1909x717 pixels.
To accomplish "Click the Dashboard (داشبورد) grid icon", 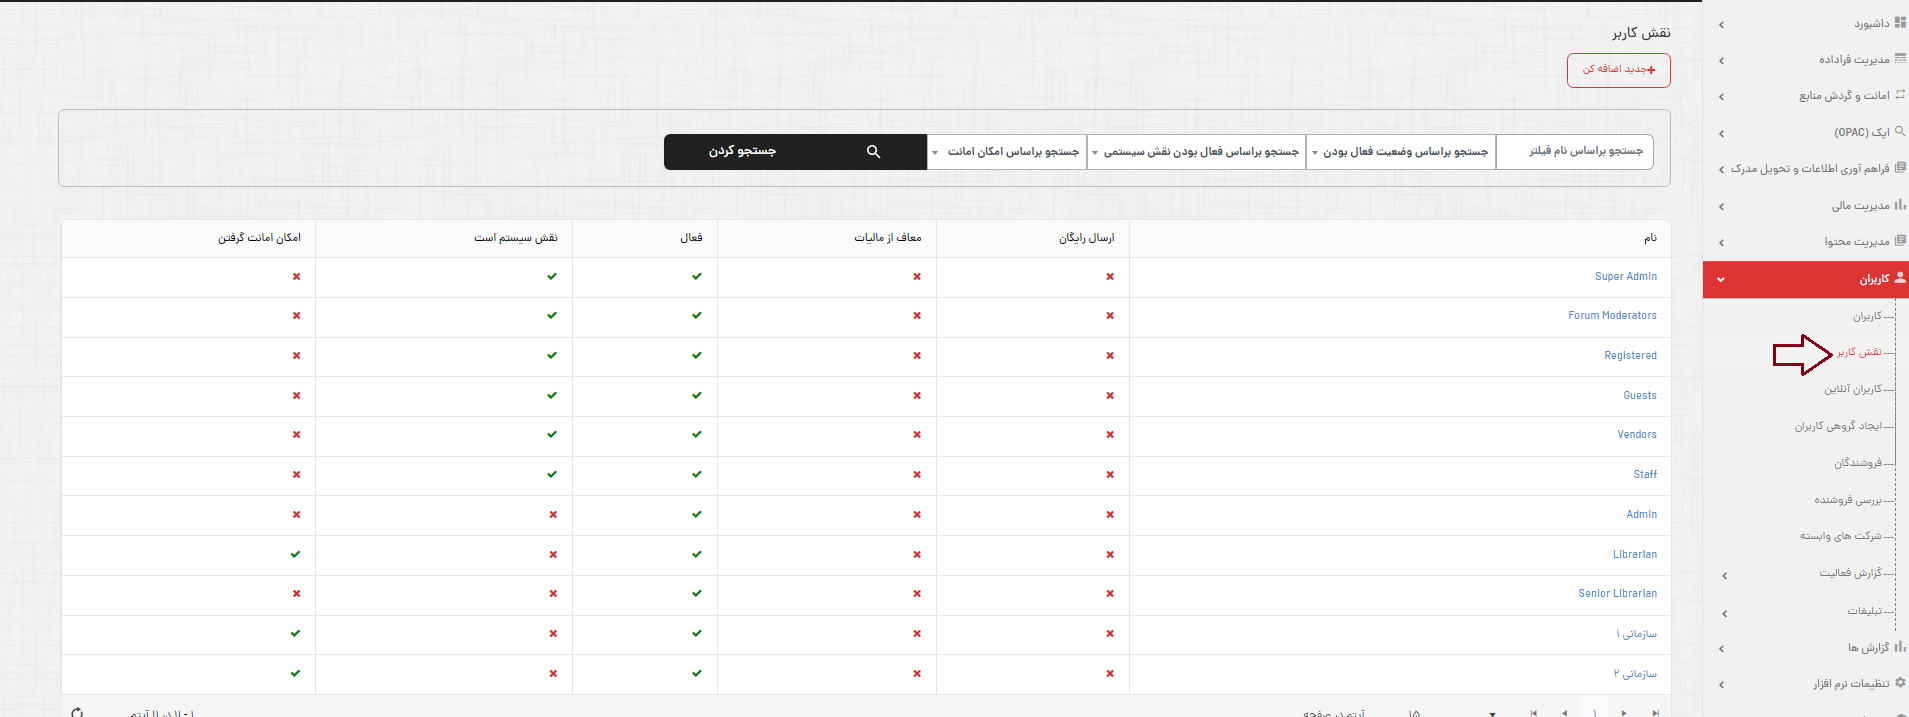I will pyautogui.click(x=1900, y=22).
